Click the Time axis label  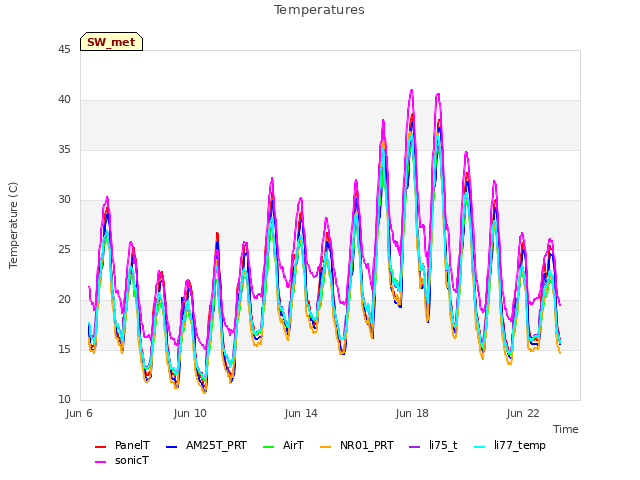point(566,429)
